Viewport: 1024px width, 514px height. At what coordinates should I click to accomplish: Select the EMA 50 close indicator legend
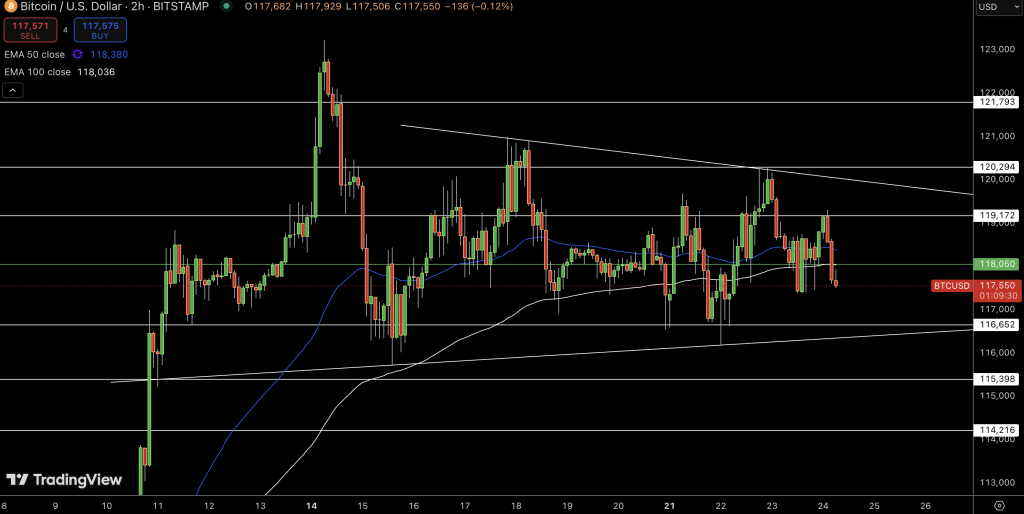pos(35,55)
